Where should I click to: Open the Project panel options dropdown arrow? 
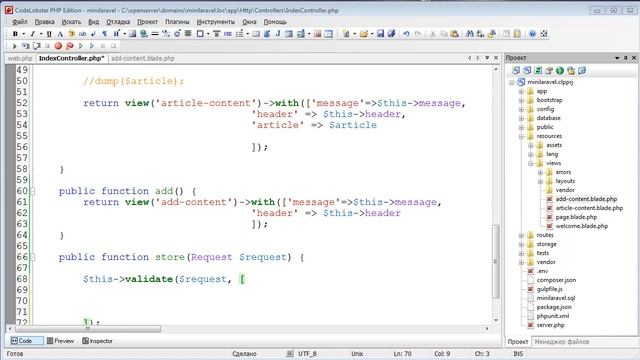617,58
